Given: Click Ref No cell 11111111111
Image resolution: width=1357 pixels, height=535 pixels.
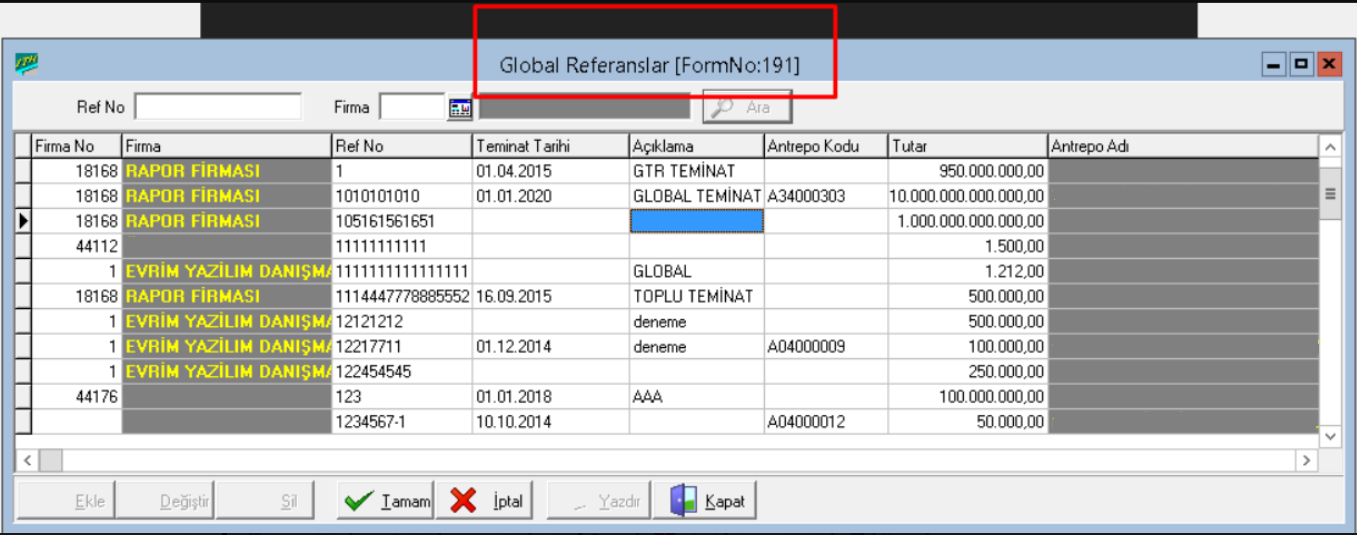Looking at the screenshot, I should click(402, 246).
